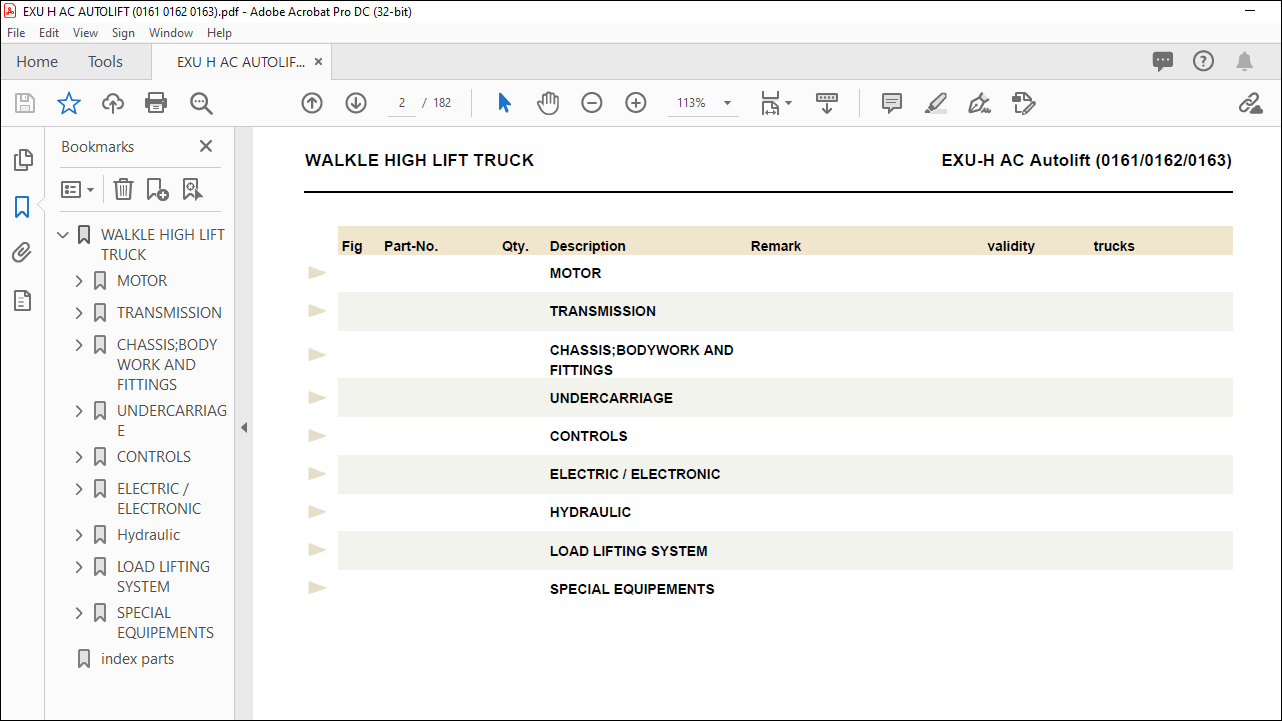The image size is (1282, 721).
Task: Zoom in with plus button
Action: pyautogui.click(x=636, y=103)
